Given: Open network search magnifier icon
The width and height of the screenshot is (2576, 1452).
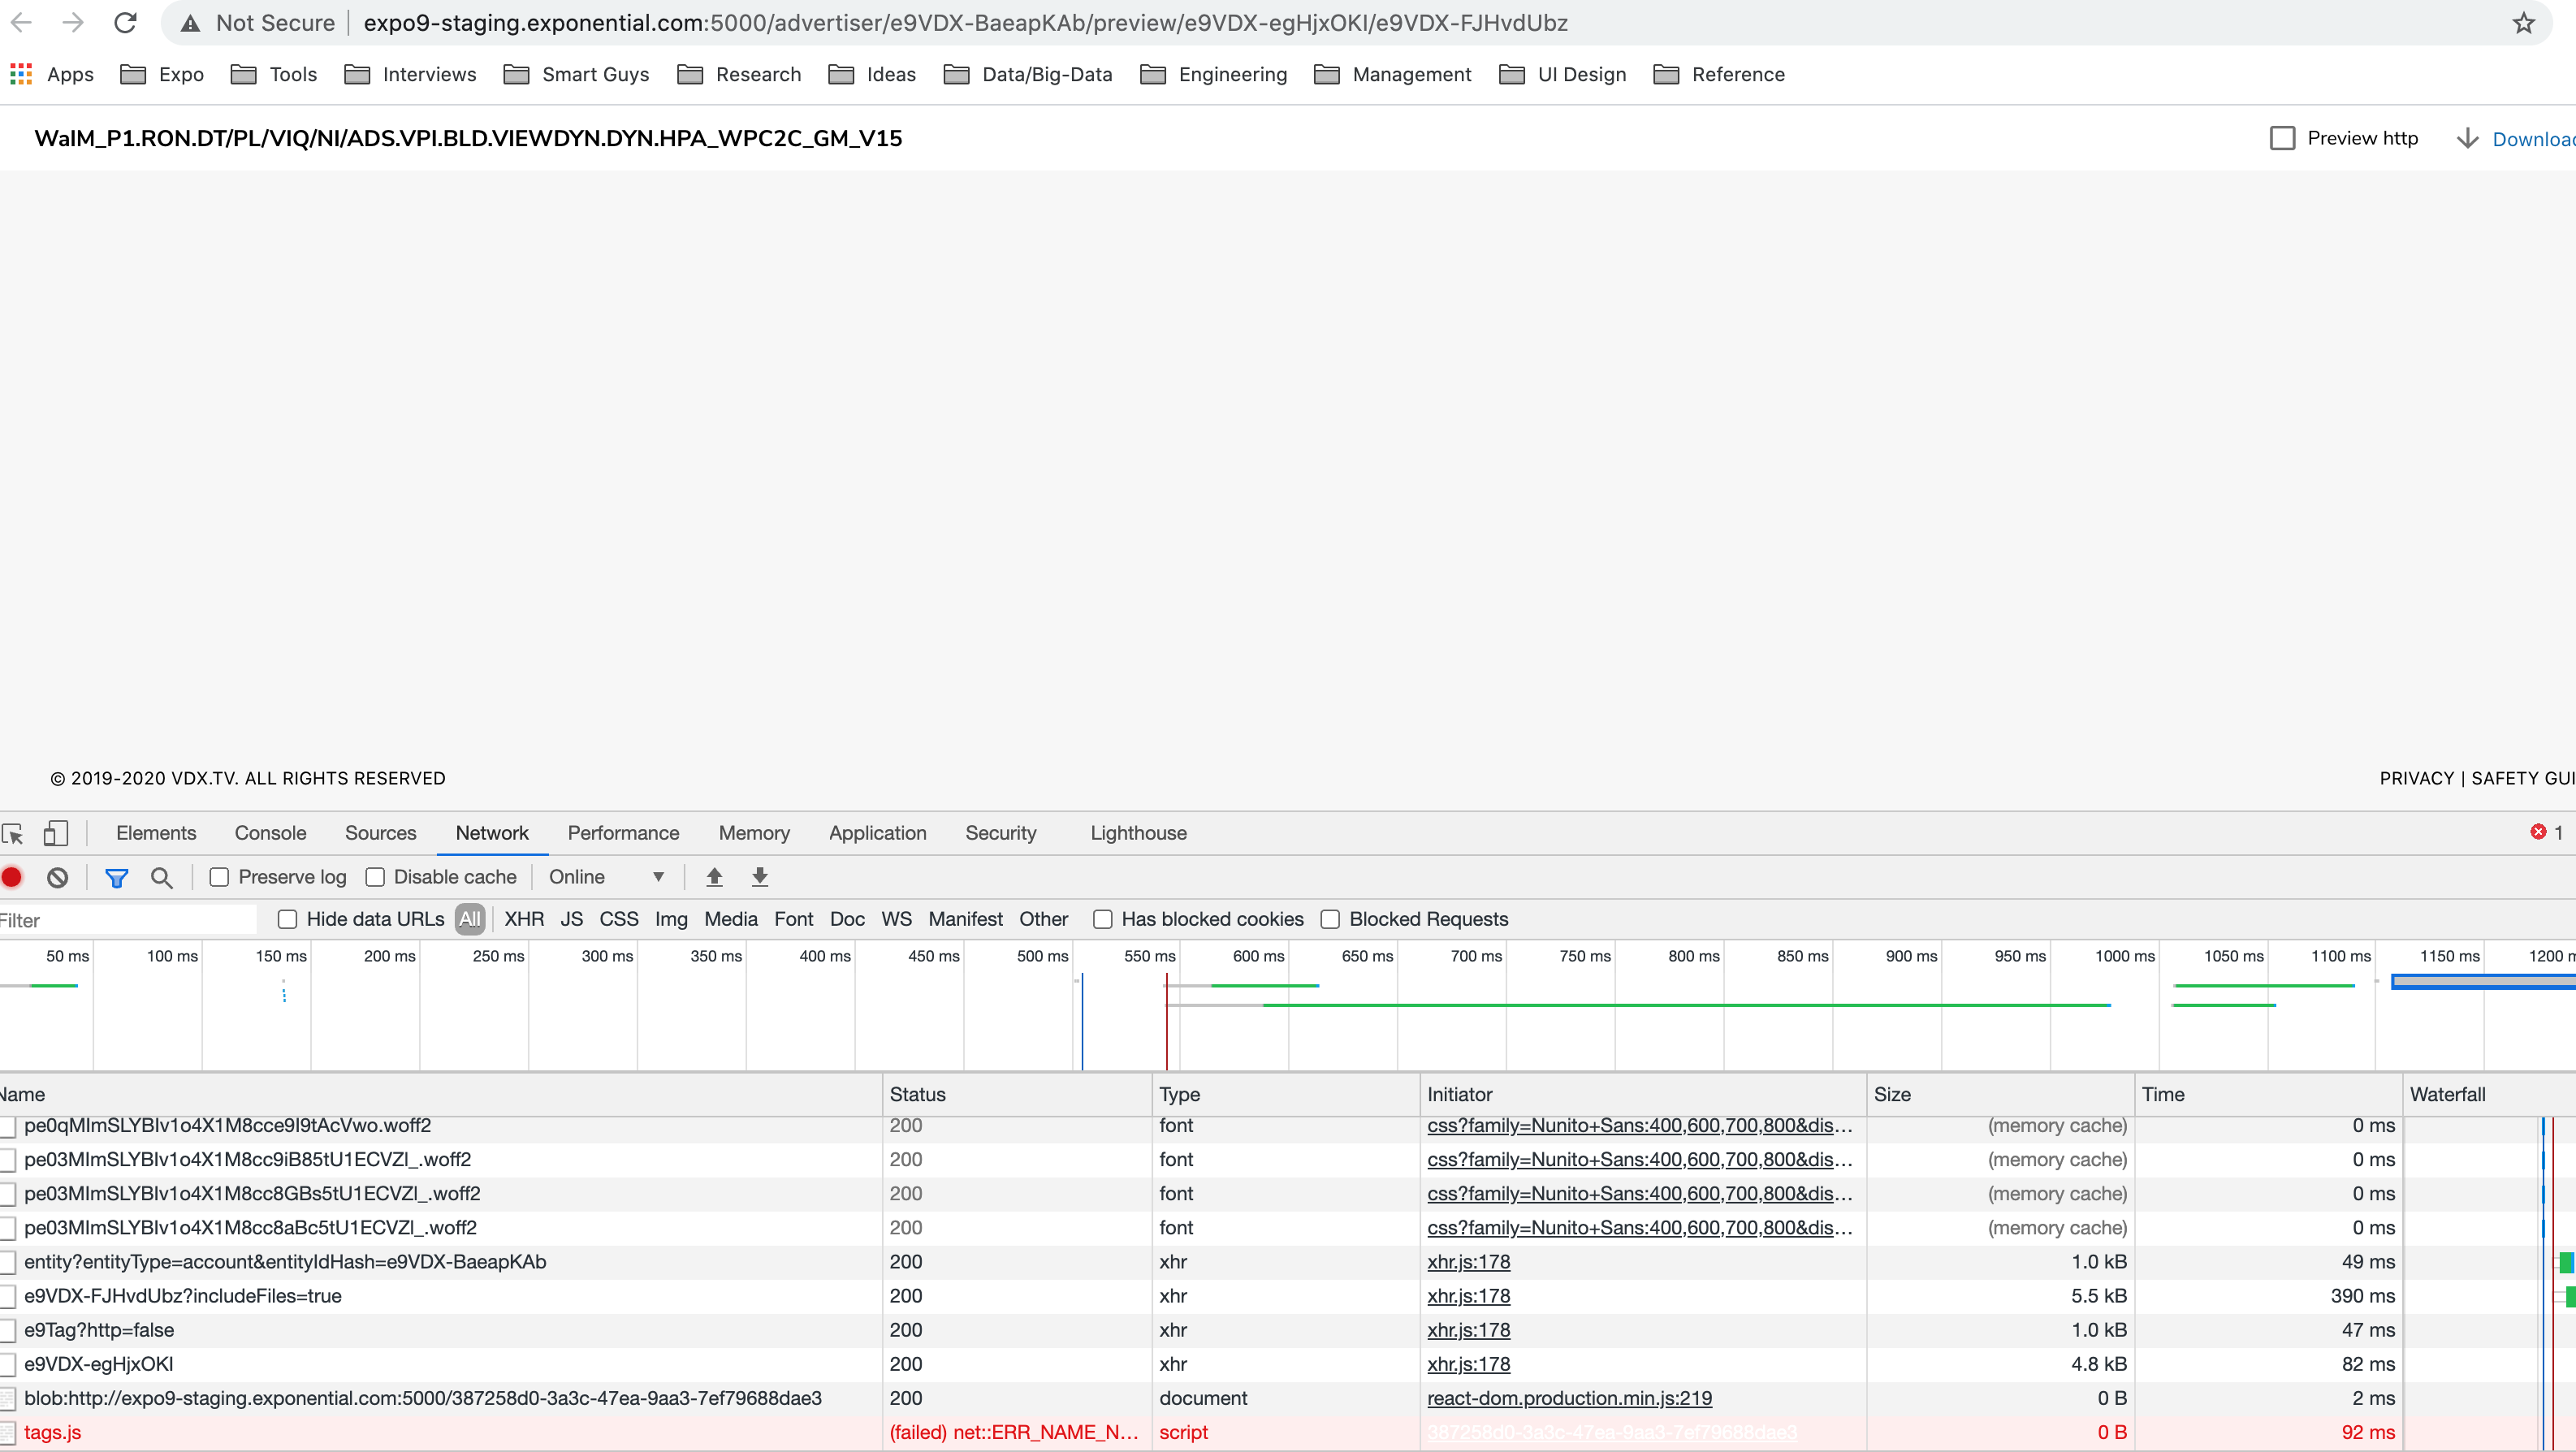Looking at the screenshot, I should pyautogui.click(x=161, y=877).
